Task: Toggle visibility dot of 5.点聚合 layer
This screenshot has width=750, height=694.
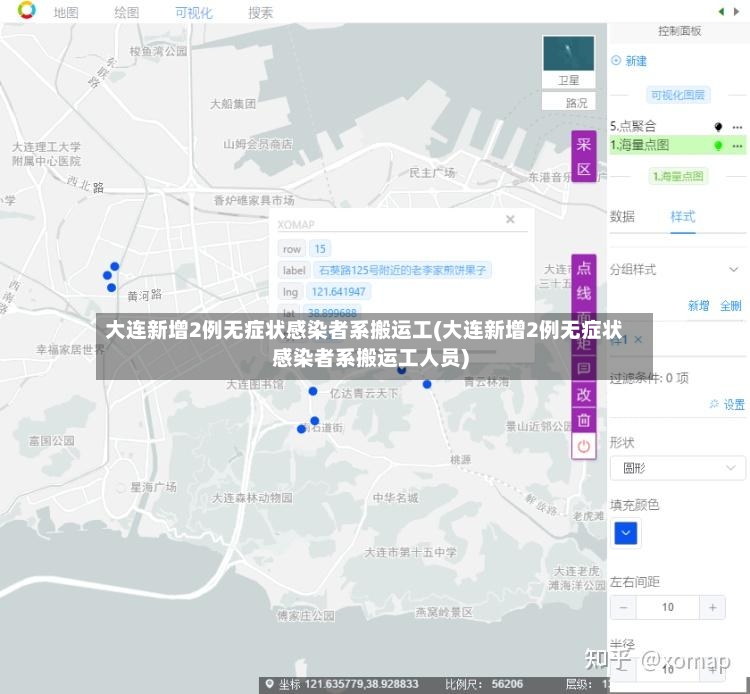Action: 718,126
